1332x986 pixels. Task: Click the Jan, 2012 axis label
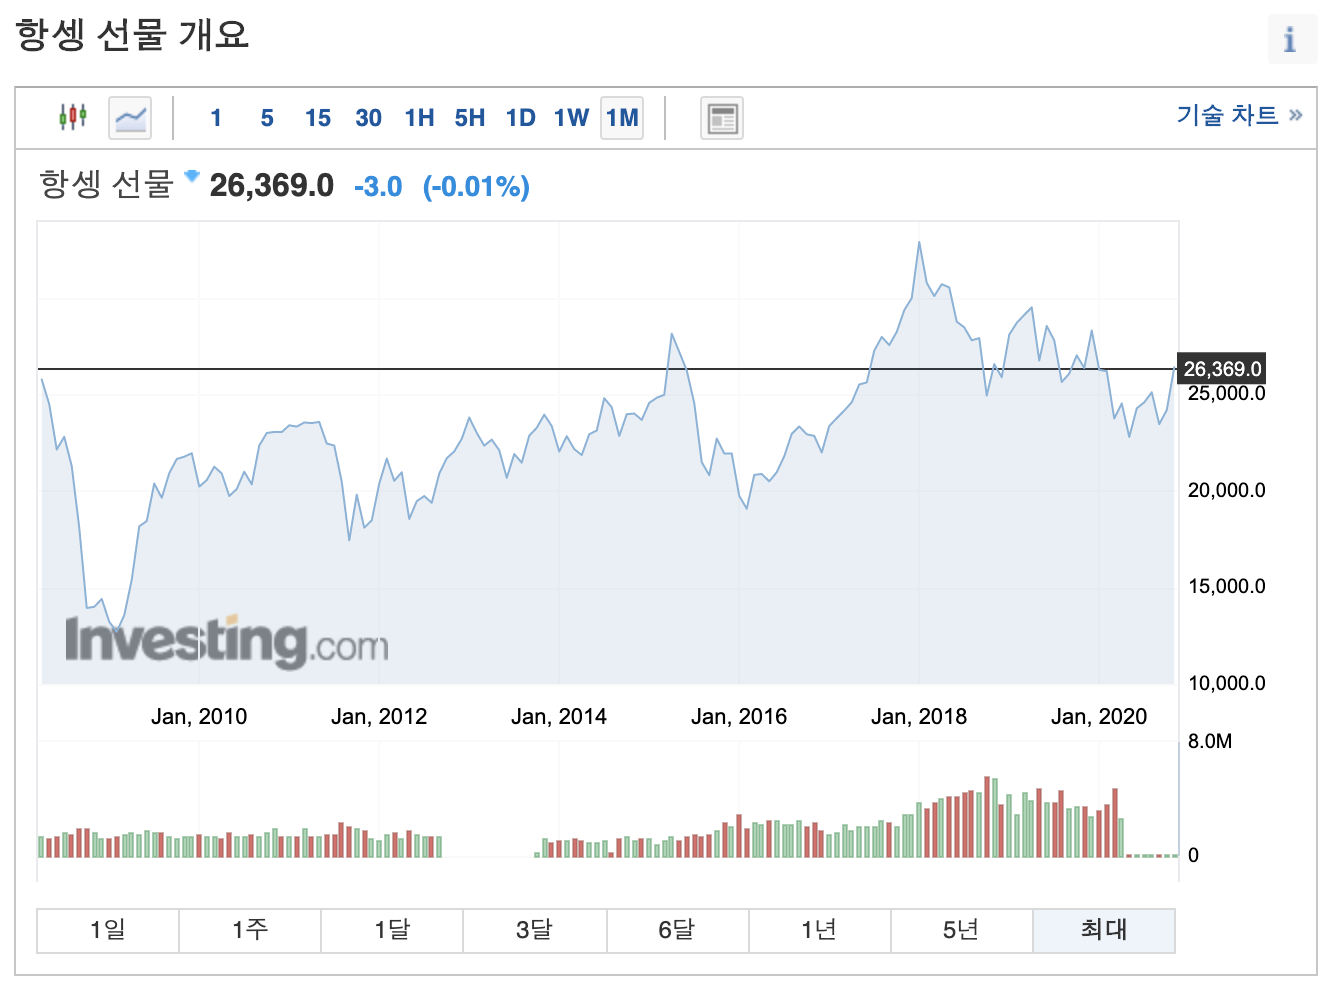point(379,716)
